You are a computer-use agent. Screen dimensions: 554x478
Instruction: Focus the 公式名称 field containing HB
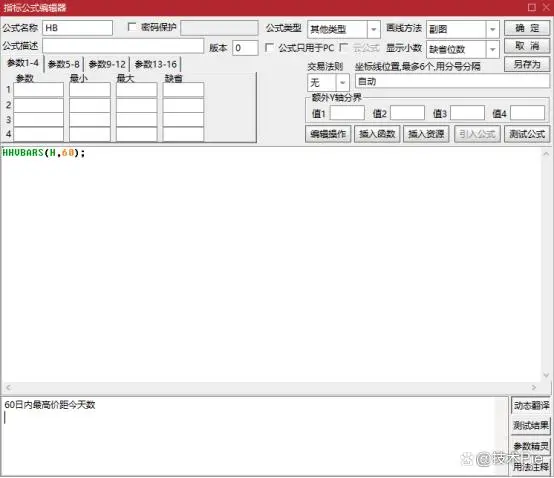click(77, 28)
